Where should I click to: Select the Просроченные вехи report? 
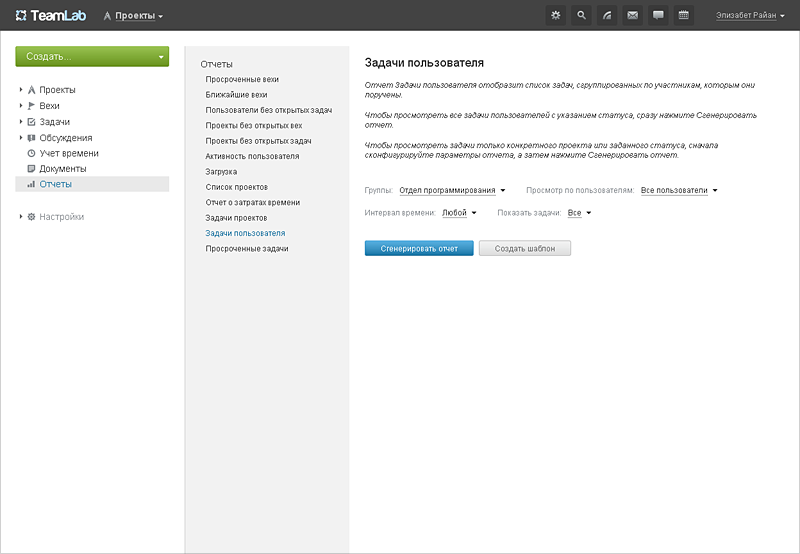point(242,79)
